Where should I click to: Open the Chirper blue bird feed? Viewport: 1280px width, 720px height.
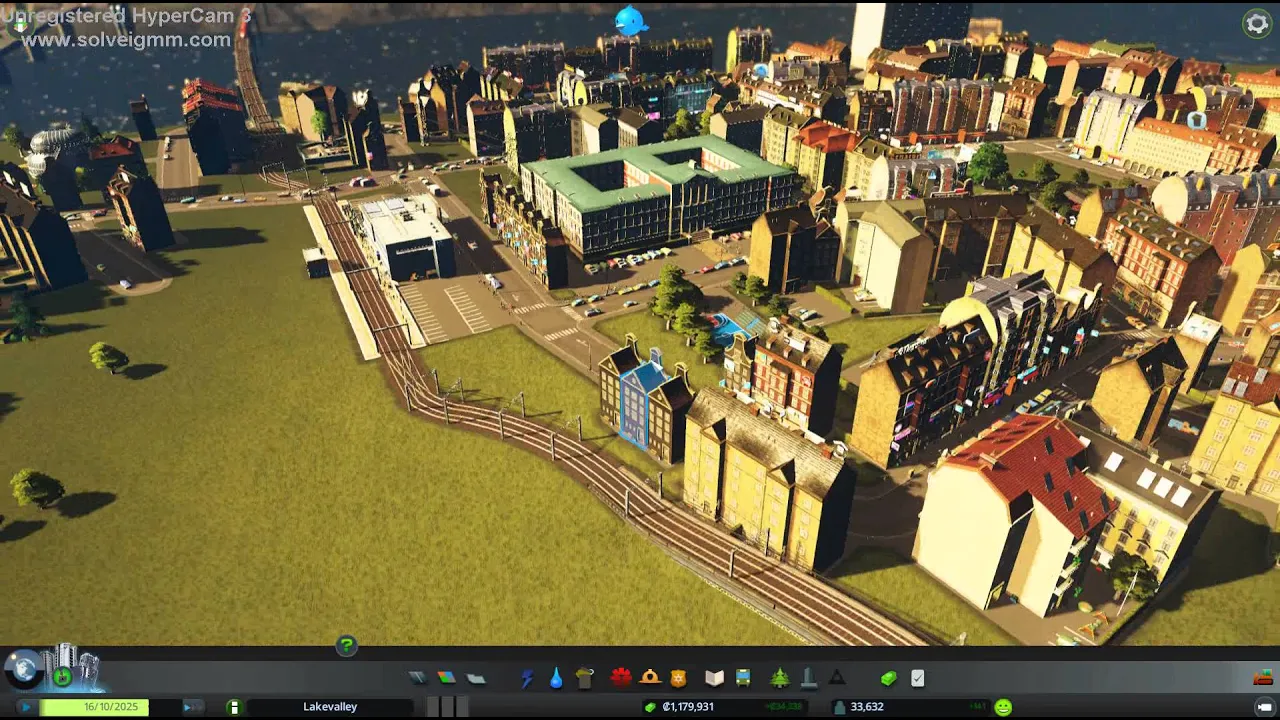[x=631, y=20]
